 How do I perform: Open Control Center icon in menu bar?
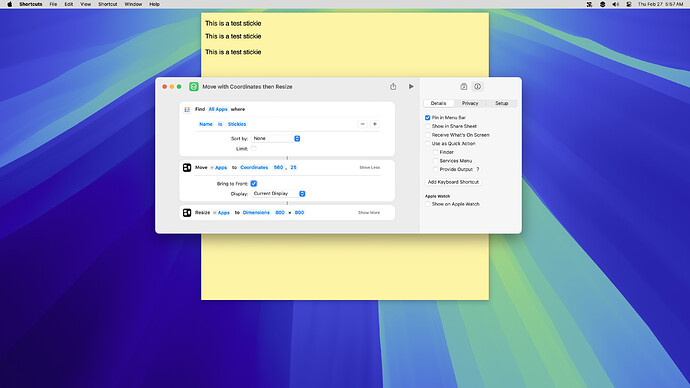pos(629,4)
